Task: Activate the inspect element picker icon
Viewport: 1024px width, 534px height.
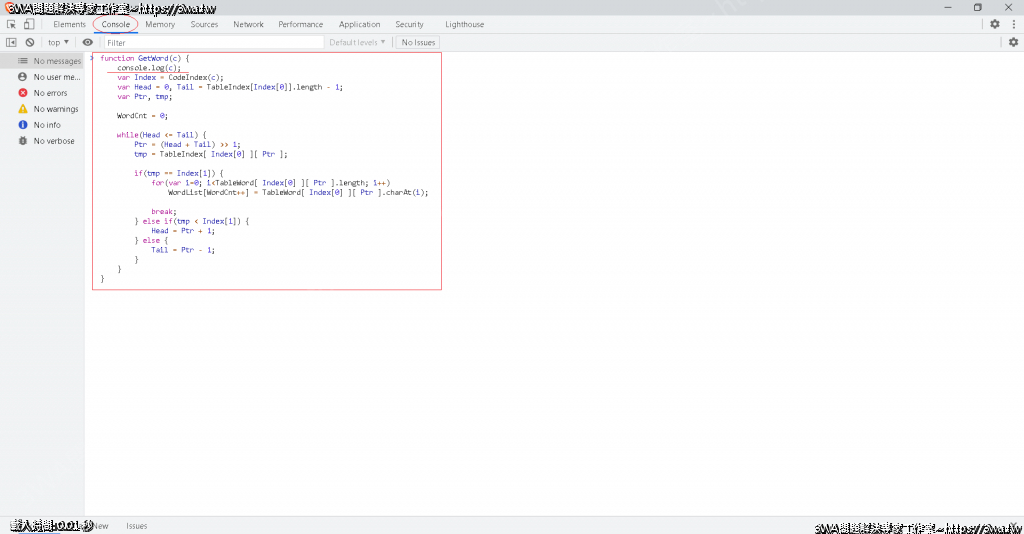Action: pyautogui.click(x=12, y=24)
